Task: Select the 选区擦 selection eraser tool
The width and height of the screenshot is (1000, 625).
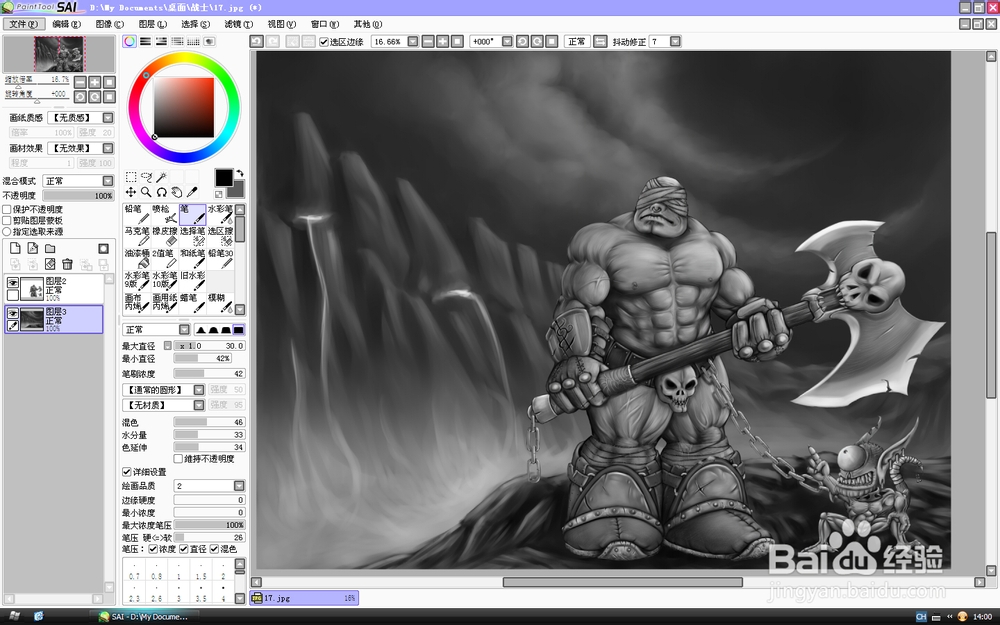Action: 220,237
